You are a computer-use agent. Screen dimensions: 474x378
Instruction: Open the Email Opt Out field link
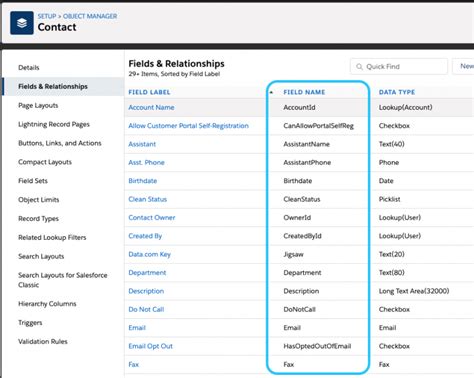(x=151, y=346)
